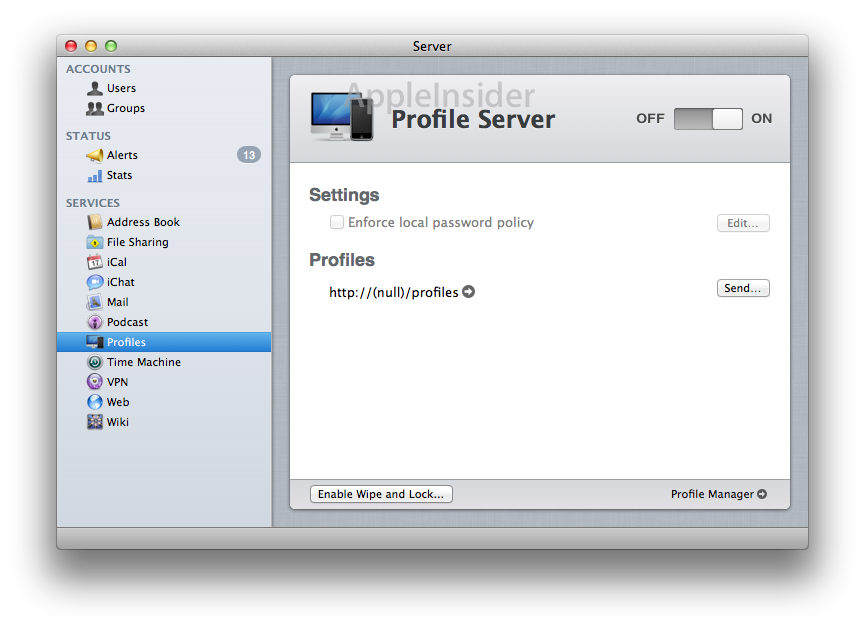Click the Web globe icon
This screenshot has height=628, width=865.
tap(95, 402)
